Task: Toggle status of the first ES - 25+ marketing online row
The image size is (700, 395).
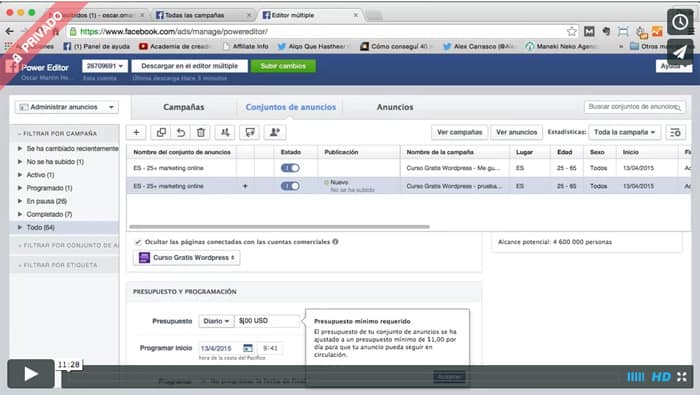Action: pyautogui.click(x=290, y=168)
